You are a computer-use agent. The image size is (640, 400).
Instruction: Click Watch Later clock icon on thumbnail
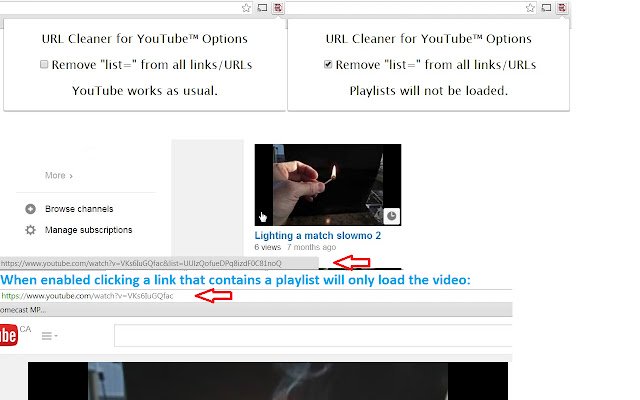coord(391,216)
